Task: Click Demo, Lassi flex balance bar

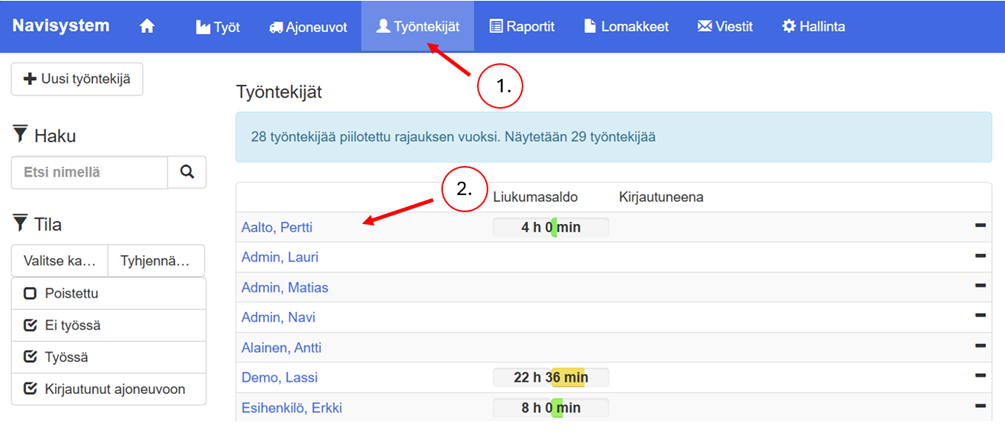Action: [x=550, y=377]
